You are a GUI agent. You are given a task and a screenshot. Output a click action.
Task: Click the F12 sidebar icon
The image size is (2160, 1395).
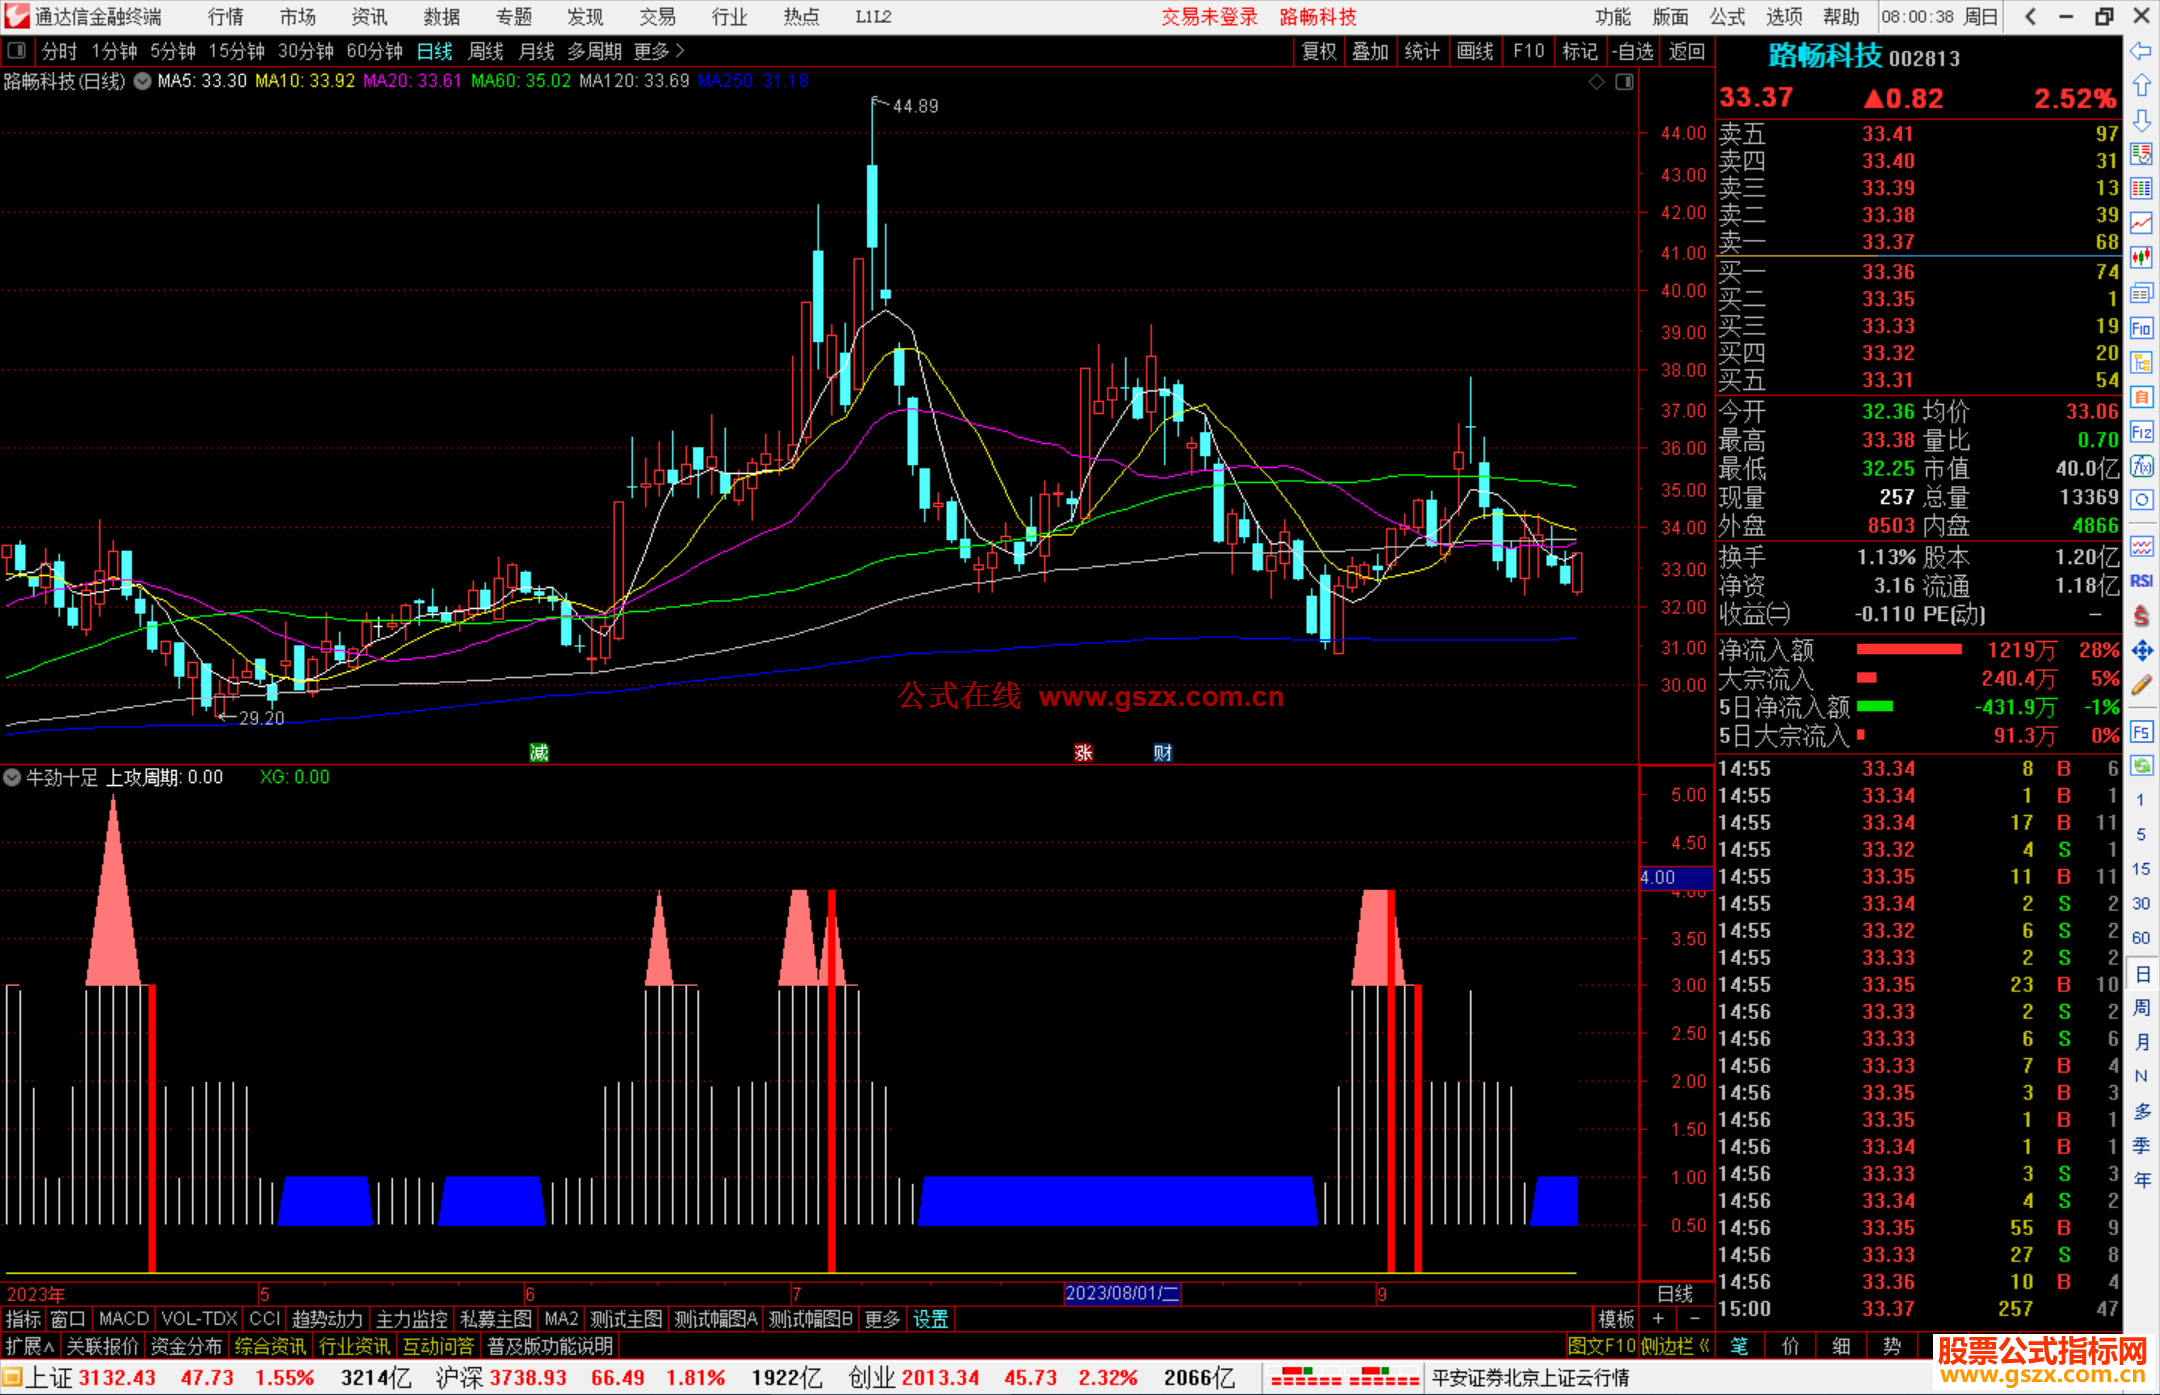2141,432
